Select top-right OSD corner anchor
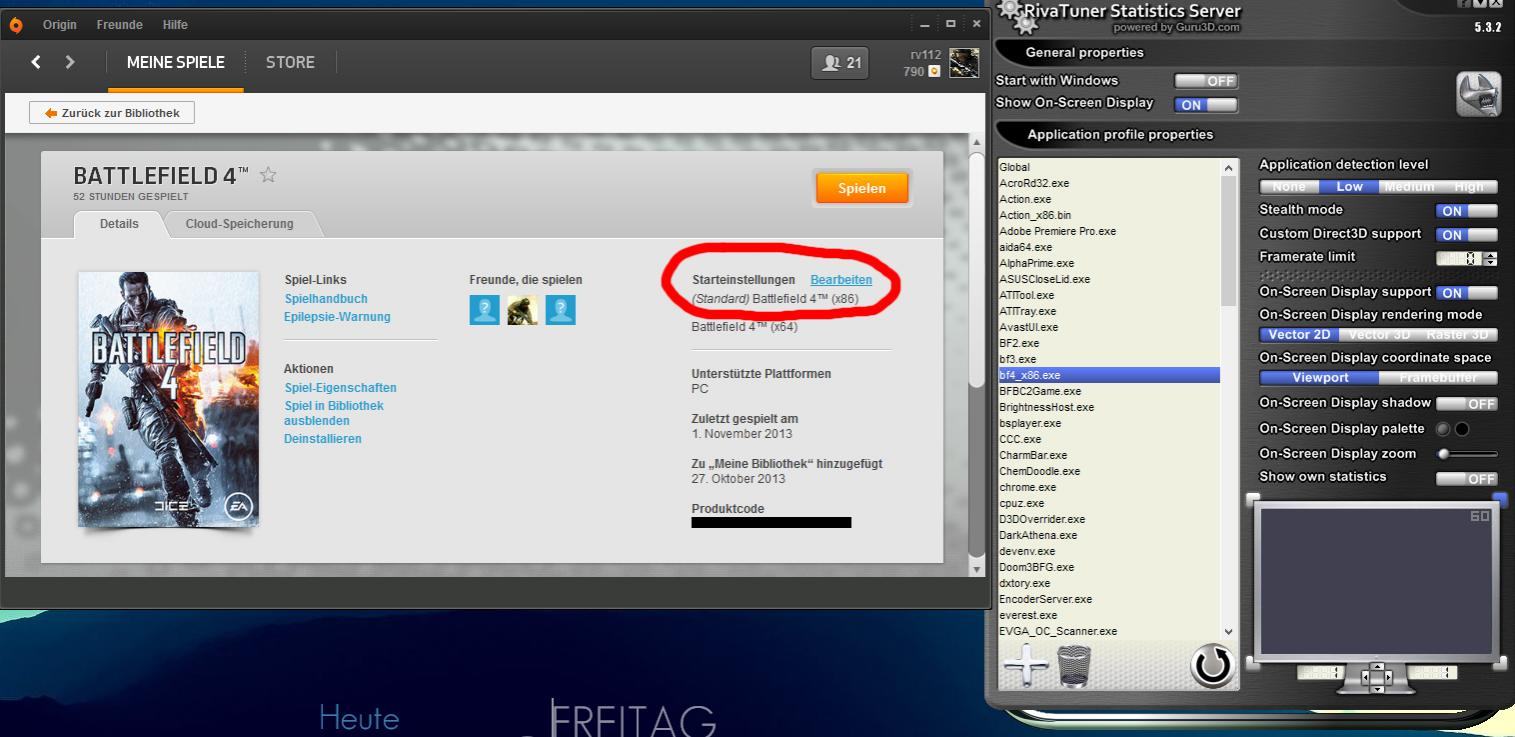 1499,498
